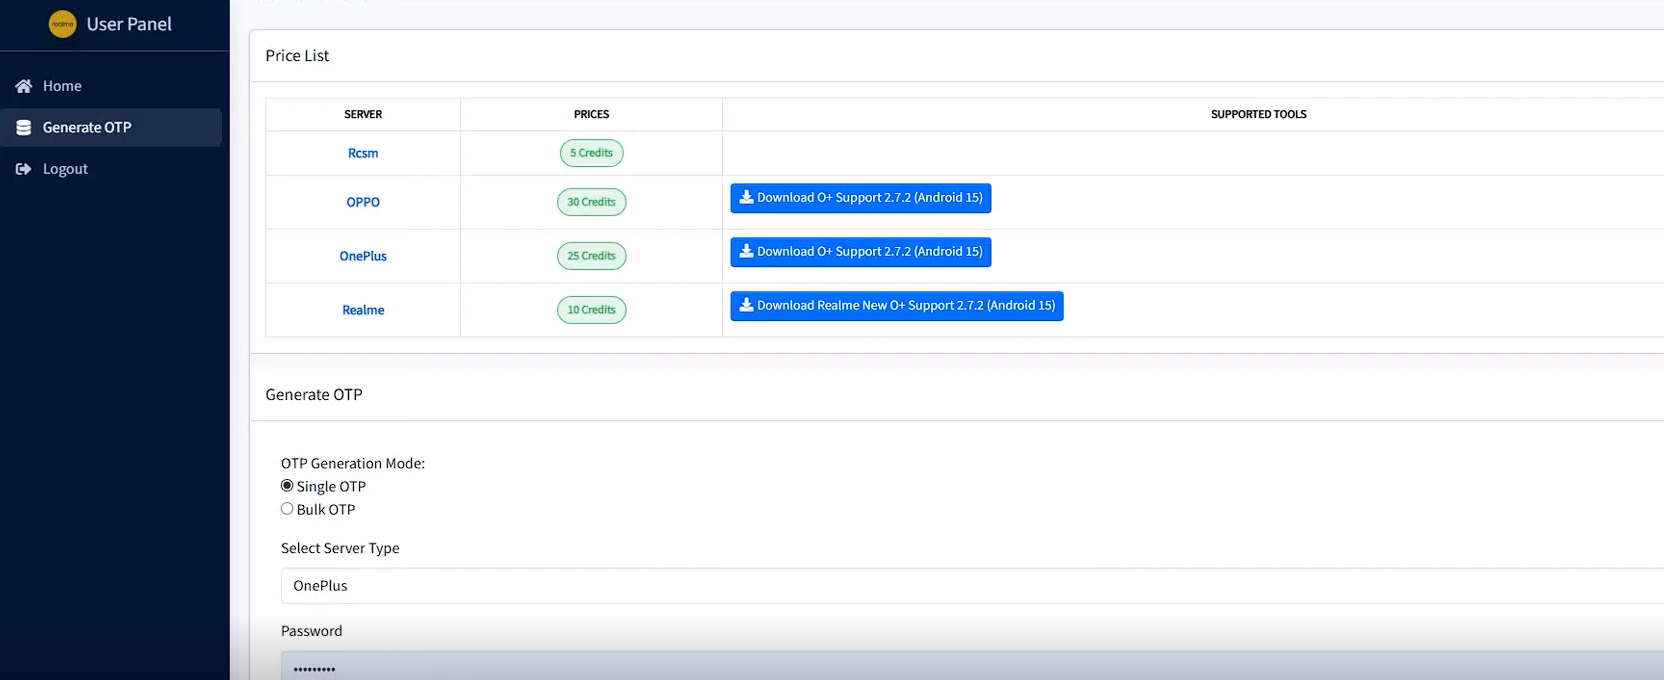Click the OPPO server link
The image size is (1664, 680).
click(363, 202)
